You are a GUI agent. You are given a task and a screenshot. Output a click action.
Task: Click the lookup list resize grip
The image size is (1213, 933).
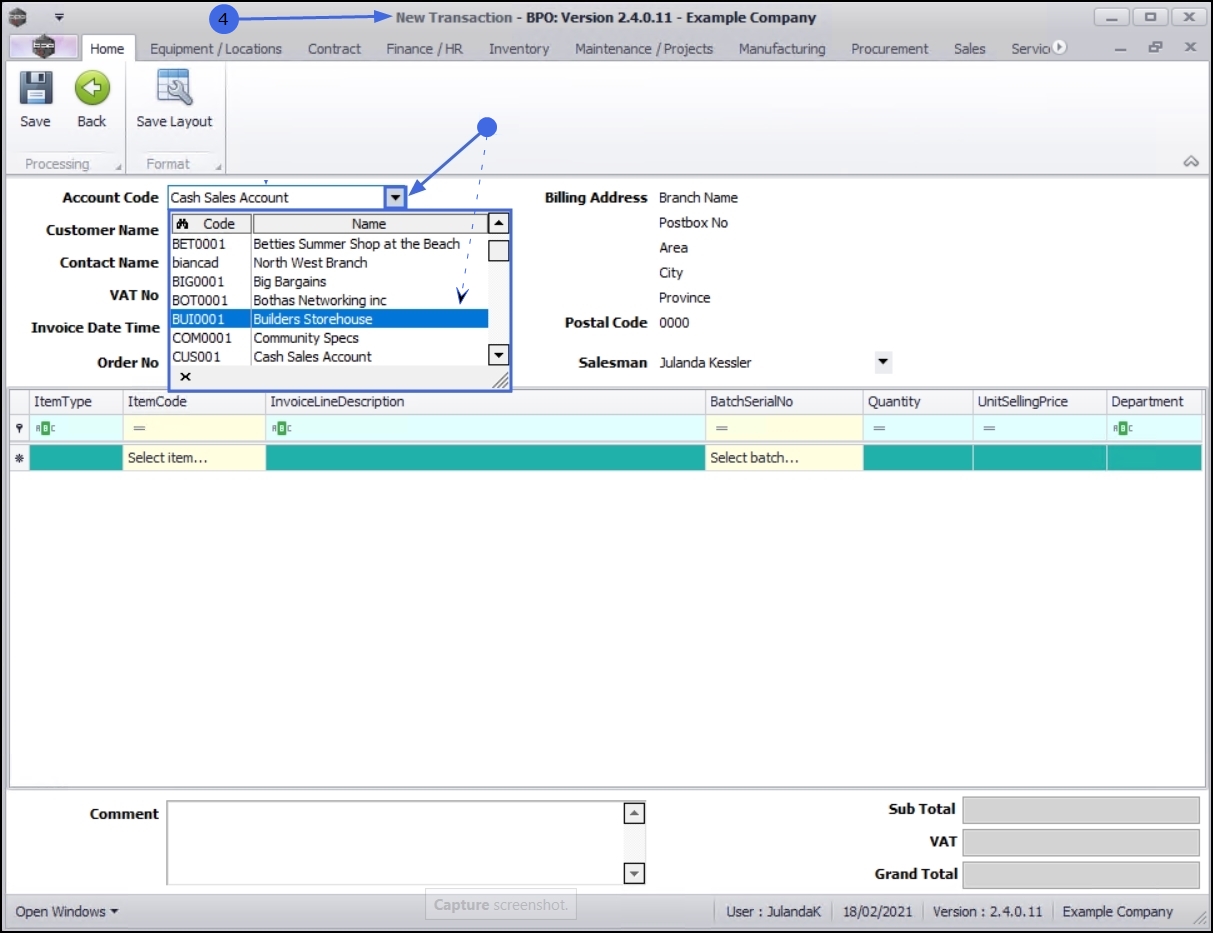(501, 380)
